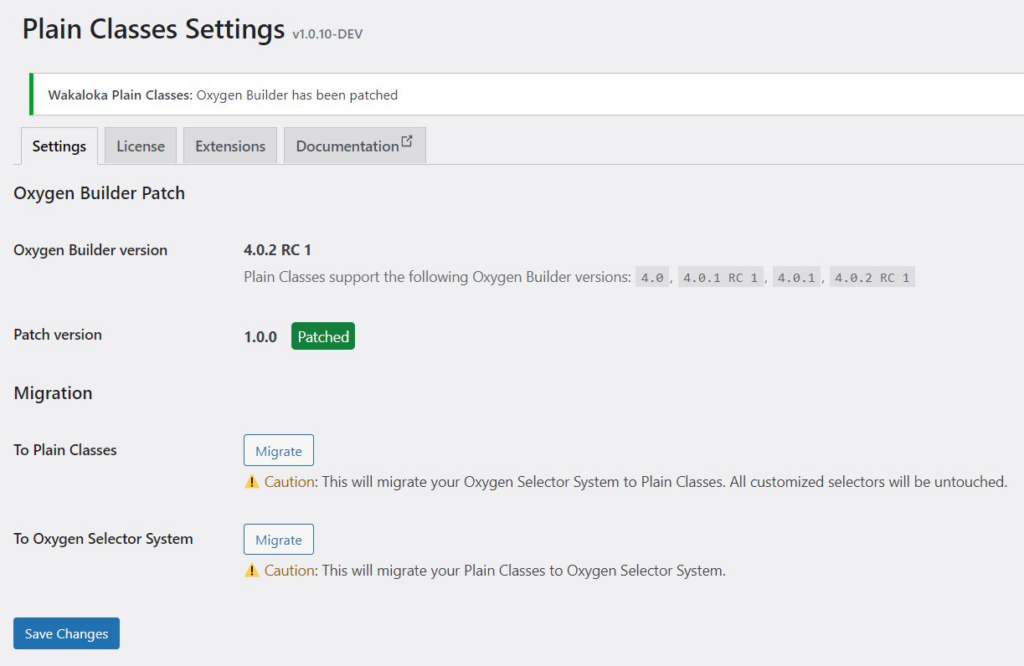This screenshot has height=666, width=1024.
Task: Click the 'To Plain Classes' label
Action: (65, 450)
